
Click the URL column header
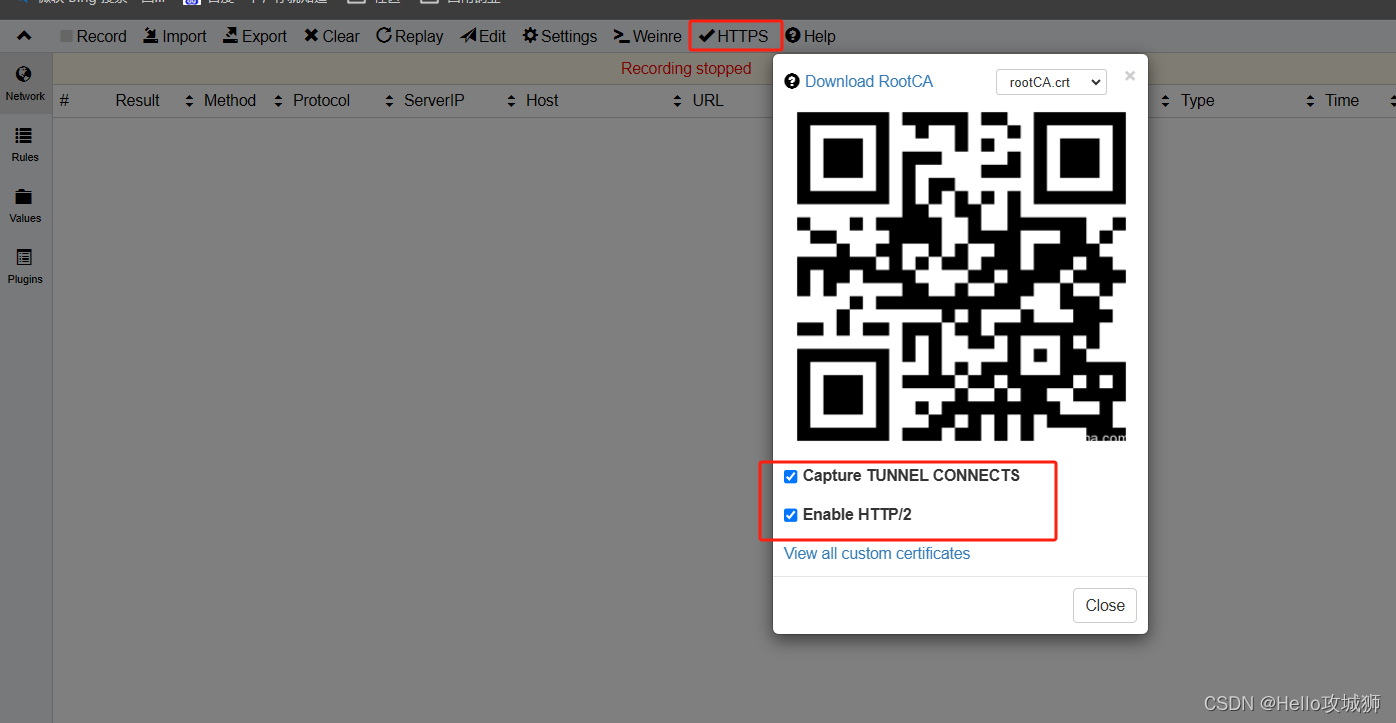(708, 101)
